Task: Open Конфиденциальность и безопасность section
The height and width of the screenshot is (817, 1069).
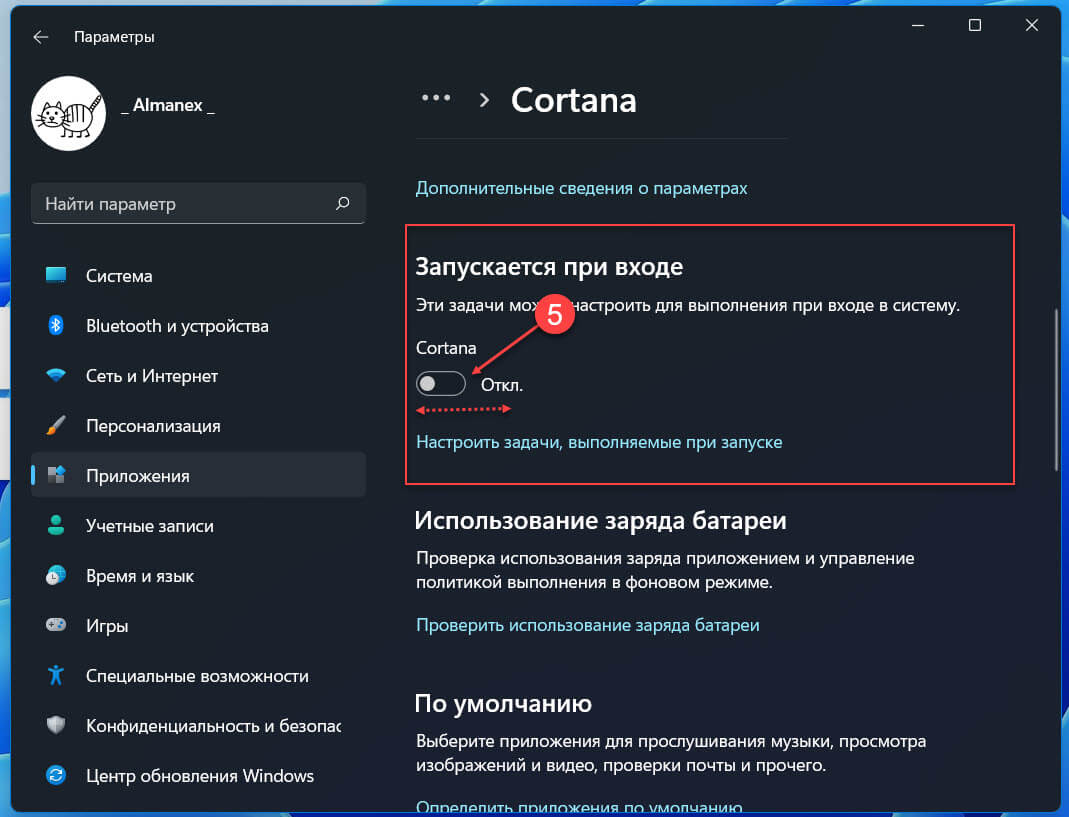Action: [x=198, y=725]
